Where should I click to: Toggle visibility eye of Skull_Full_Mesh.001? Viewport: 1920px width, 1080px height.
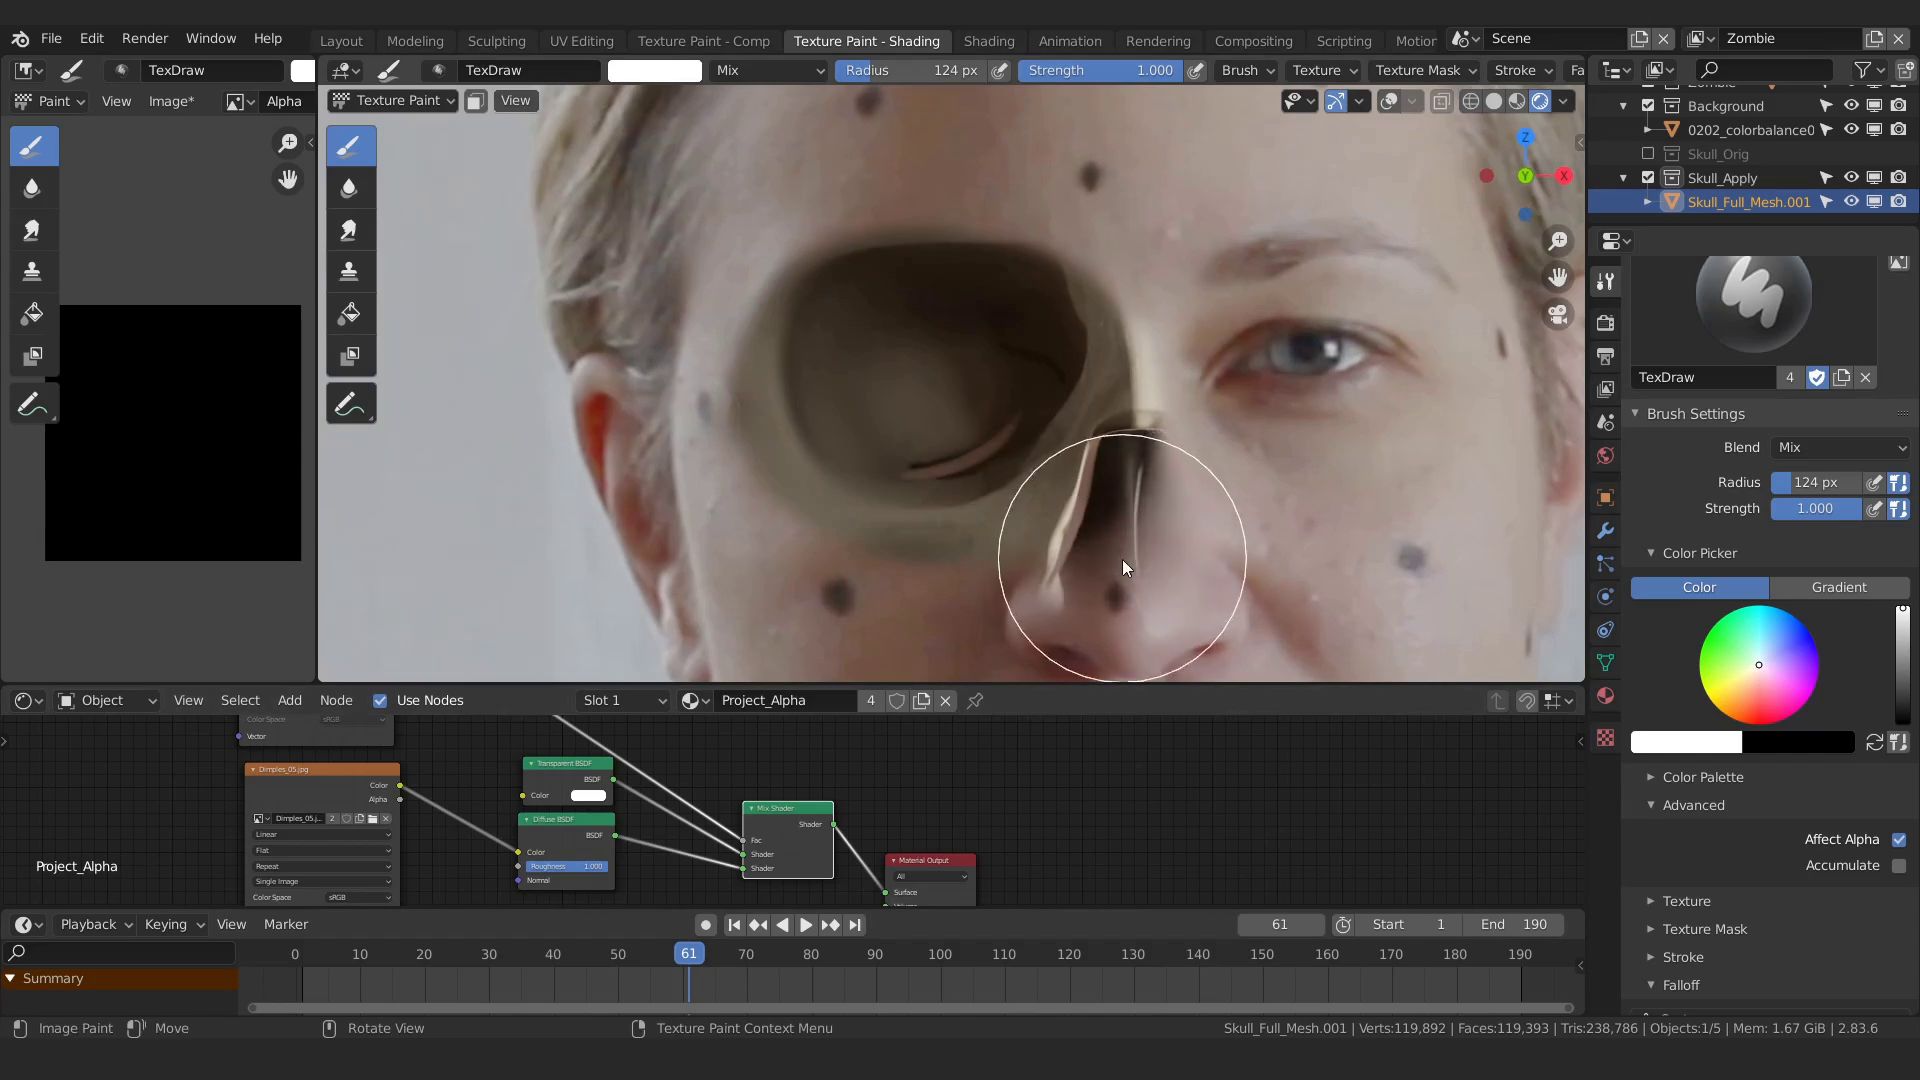coord(1851,202)
